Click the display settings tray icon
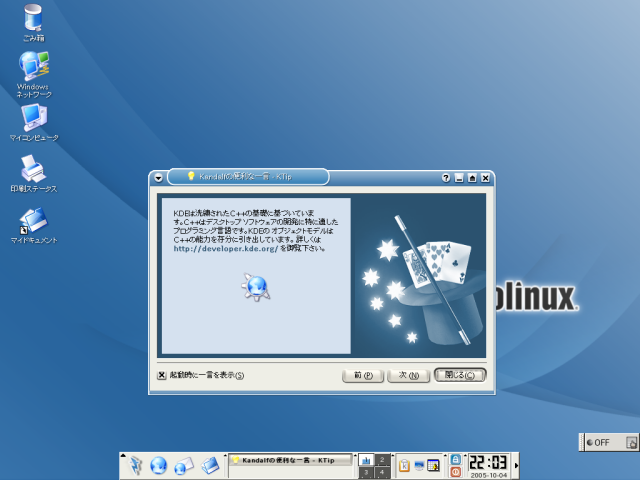 click(419, 465)
